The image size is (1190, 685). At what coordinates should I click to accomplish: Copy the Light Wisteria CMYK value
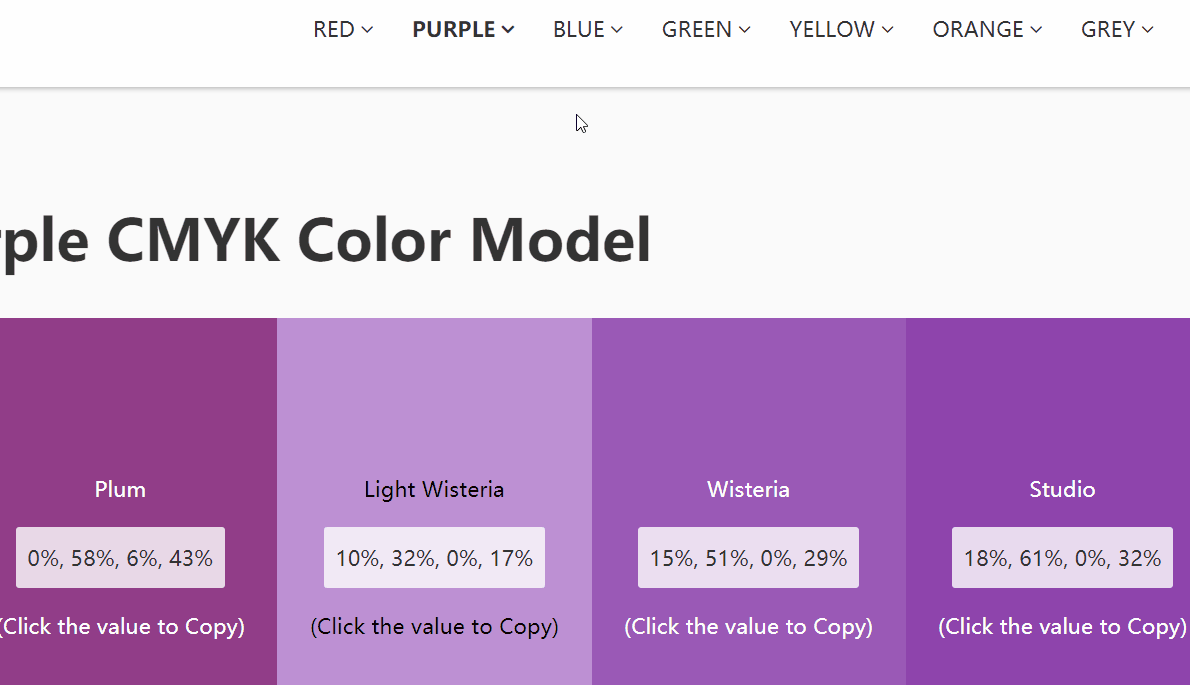coord(434,558)
